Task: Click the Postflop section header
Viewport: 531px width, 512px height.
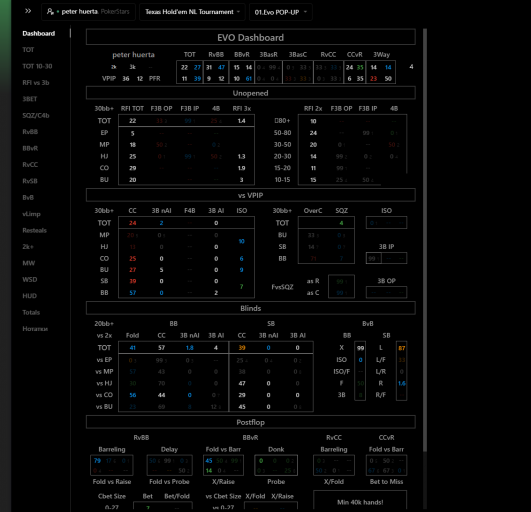Action: pyautogui.click(x=251, y=422)
